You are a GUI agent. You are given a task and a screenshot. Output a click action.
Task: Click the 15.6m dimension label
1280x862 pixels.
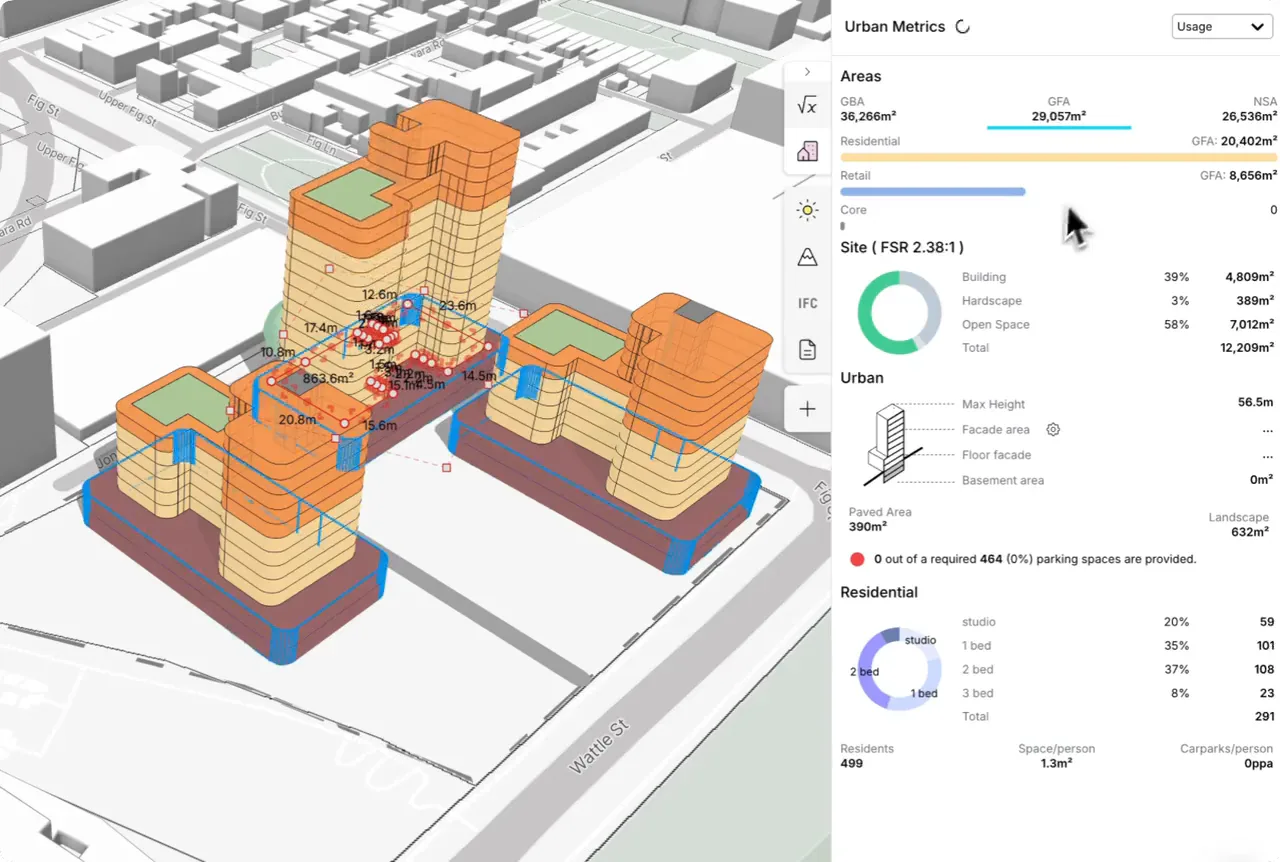(x=379, y=426)
